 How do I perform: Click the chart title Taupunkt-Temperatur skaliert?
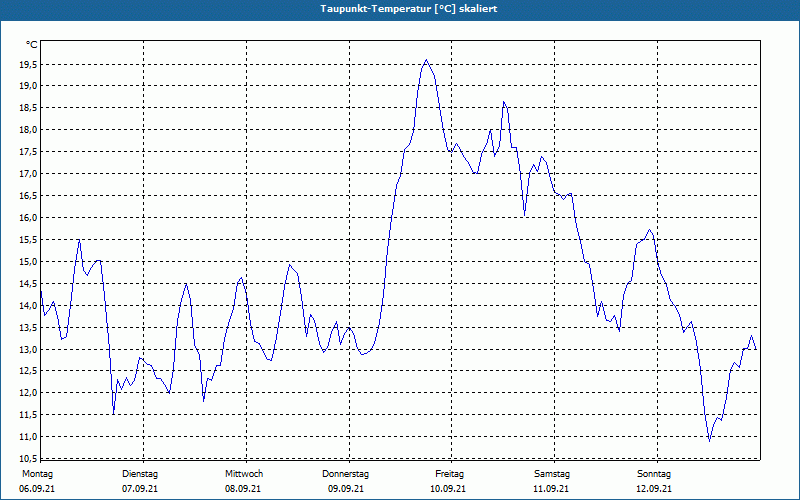[409, 9]
